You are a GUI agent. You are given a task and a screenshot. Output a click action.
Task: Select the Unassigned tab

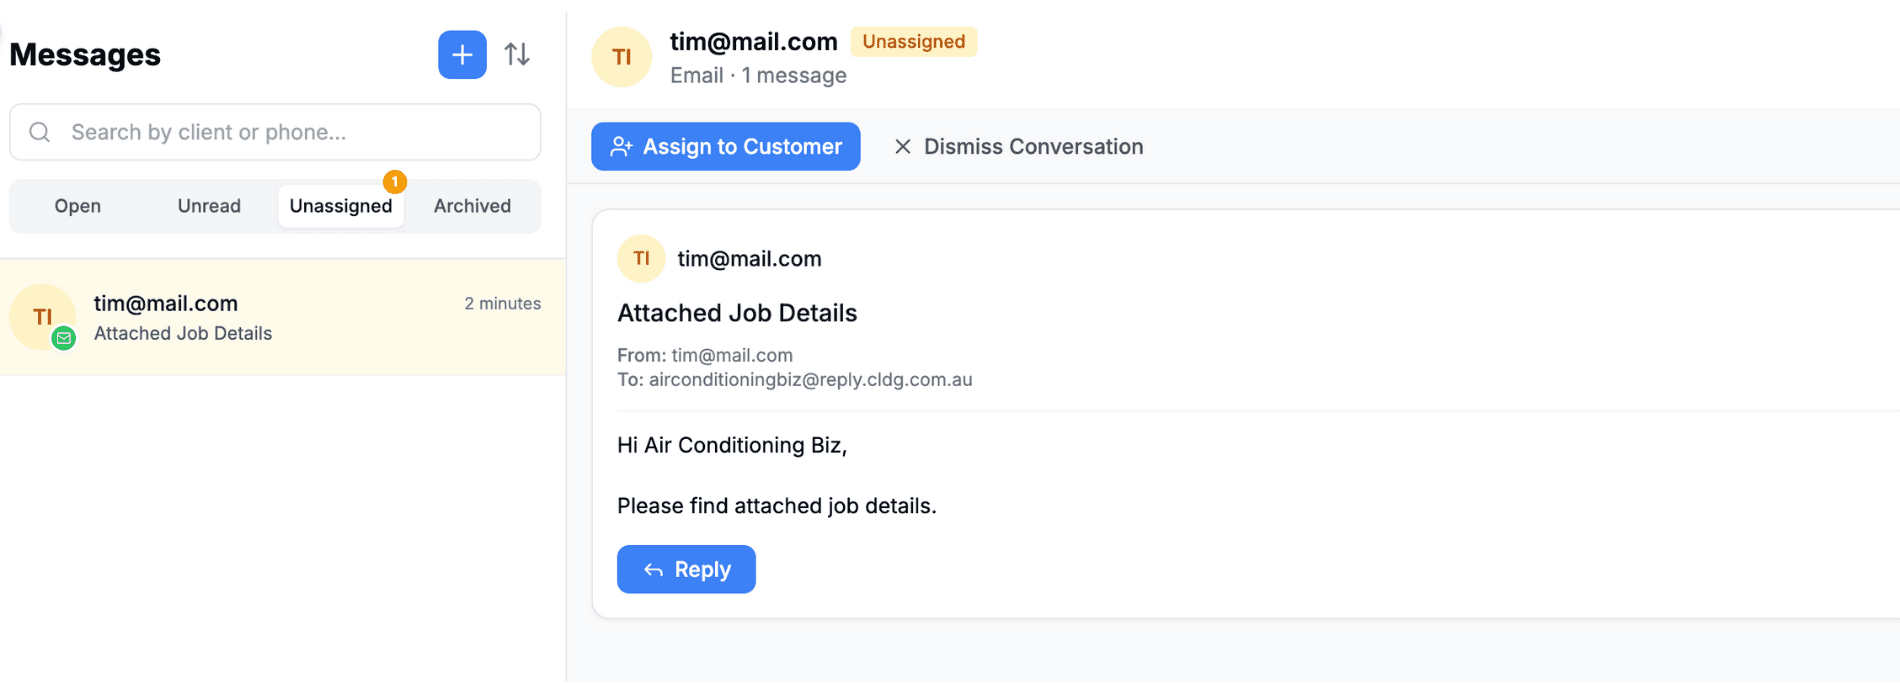point(341,206)
